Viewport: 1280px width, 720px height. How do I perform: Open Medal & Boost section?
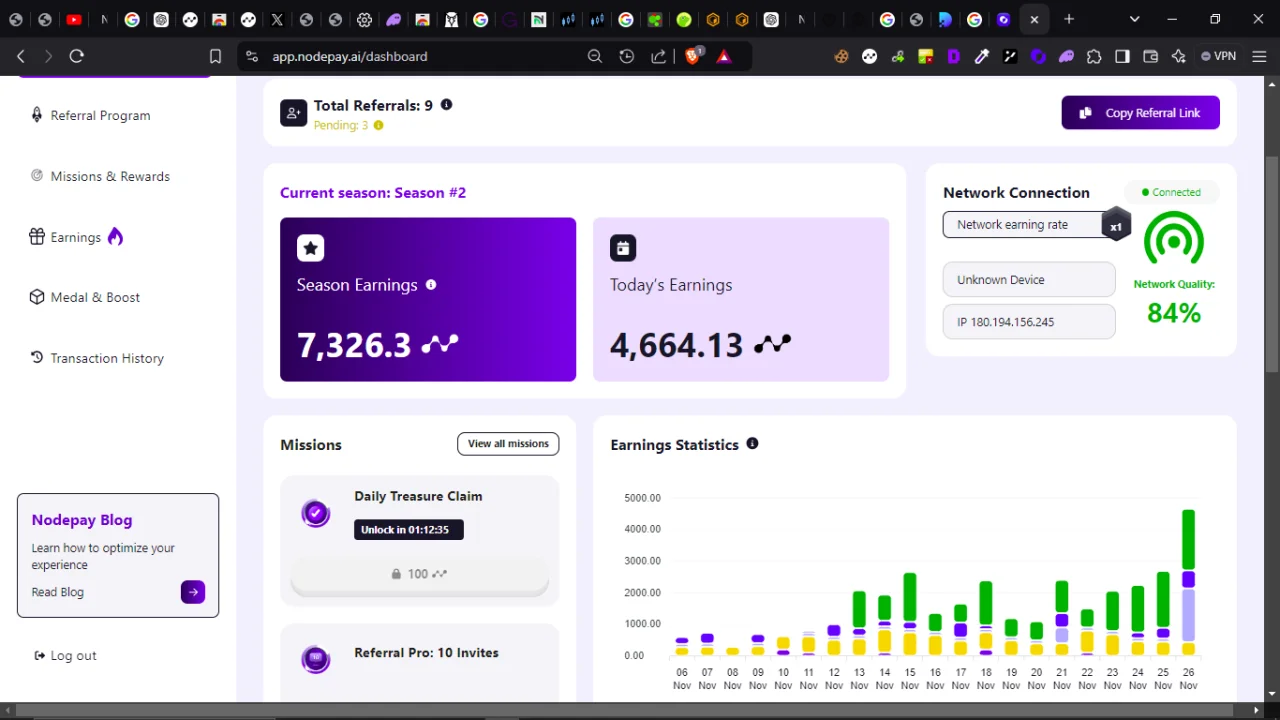click(x=85, y=297)
